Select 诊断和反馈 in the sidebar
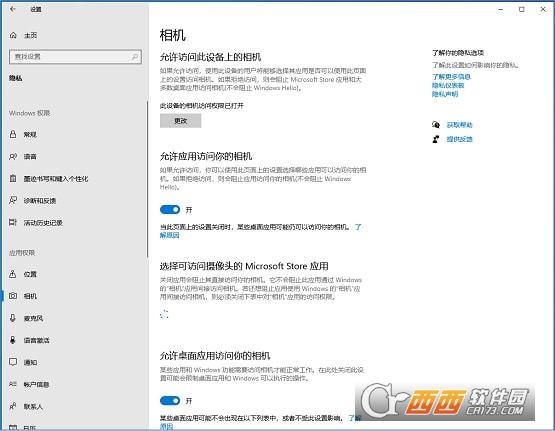 point(40,201)
